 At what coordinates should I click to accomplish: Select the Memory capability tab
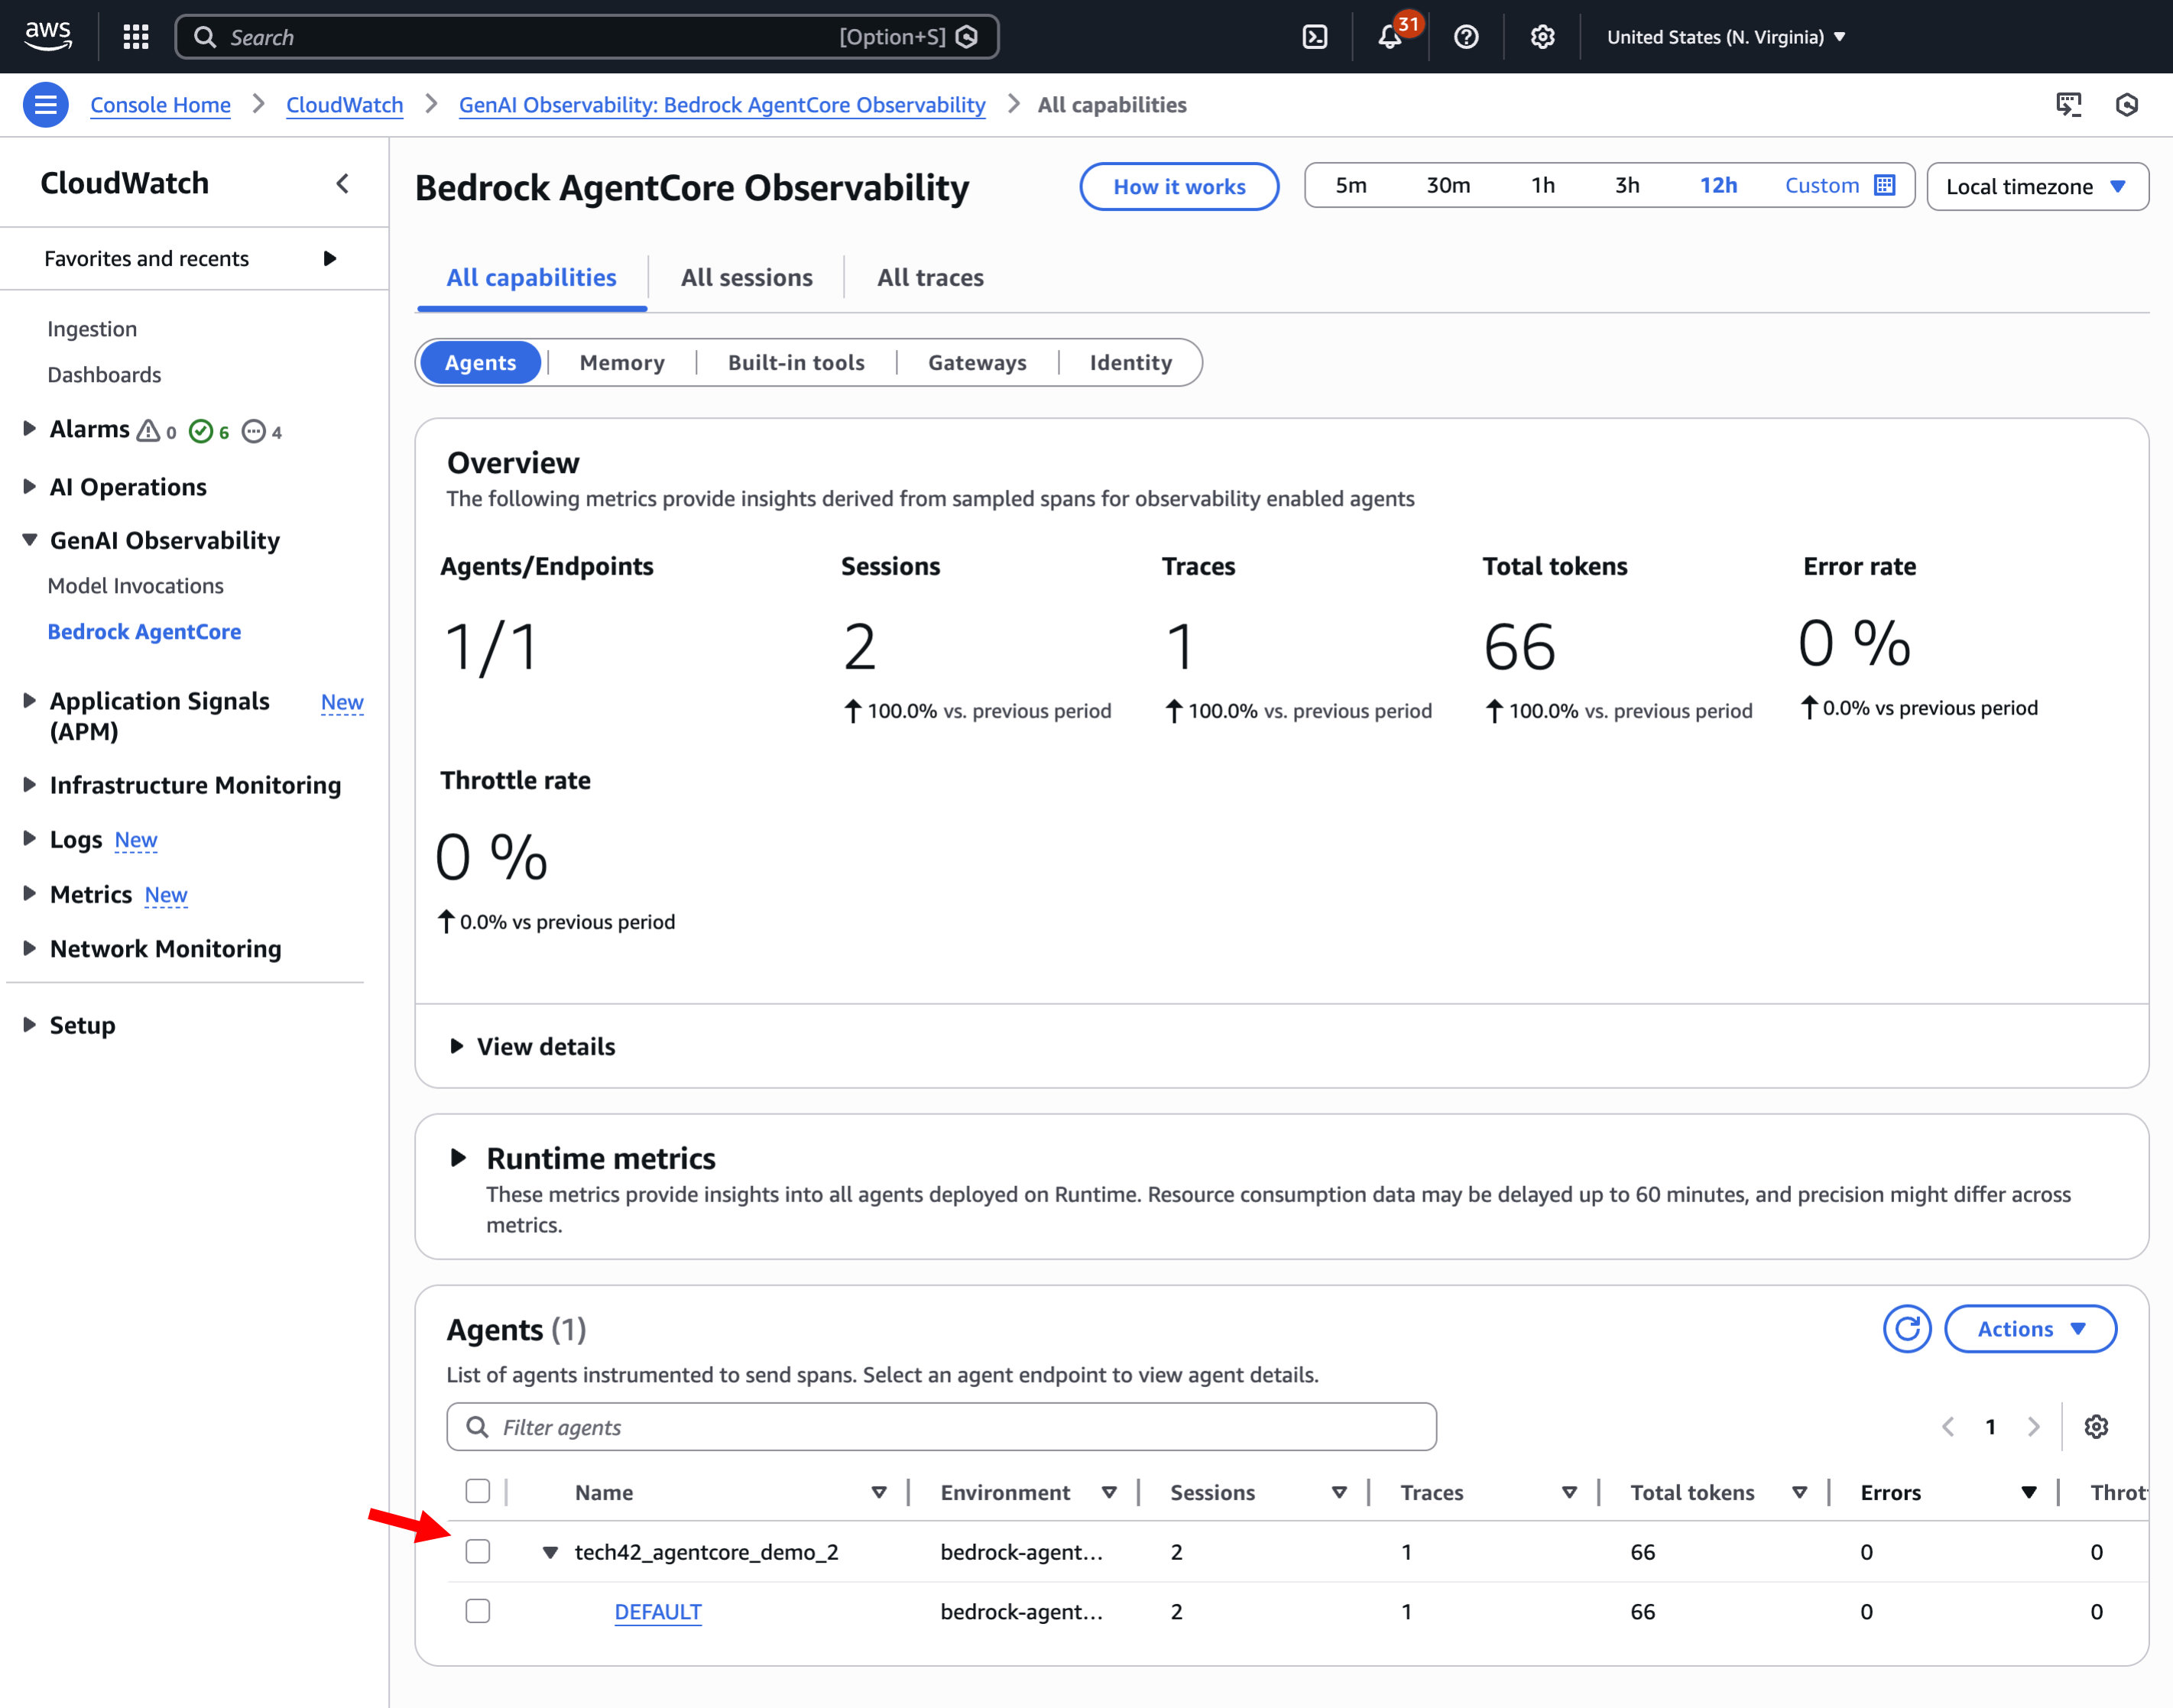pyautogui.click(x=621, y=363)
